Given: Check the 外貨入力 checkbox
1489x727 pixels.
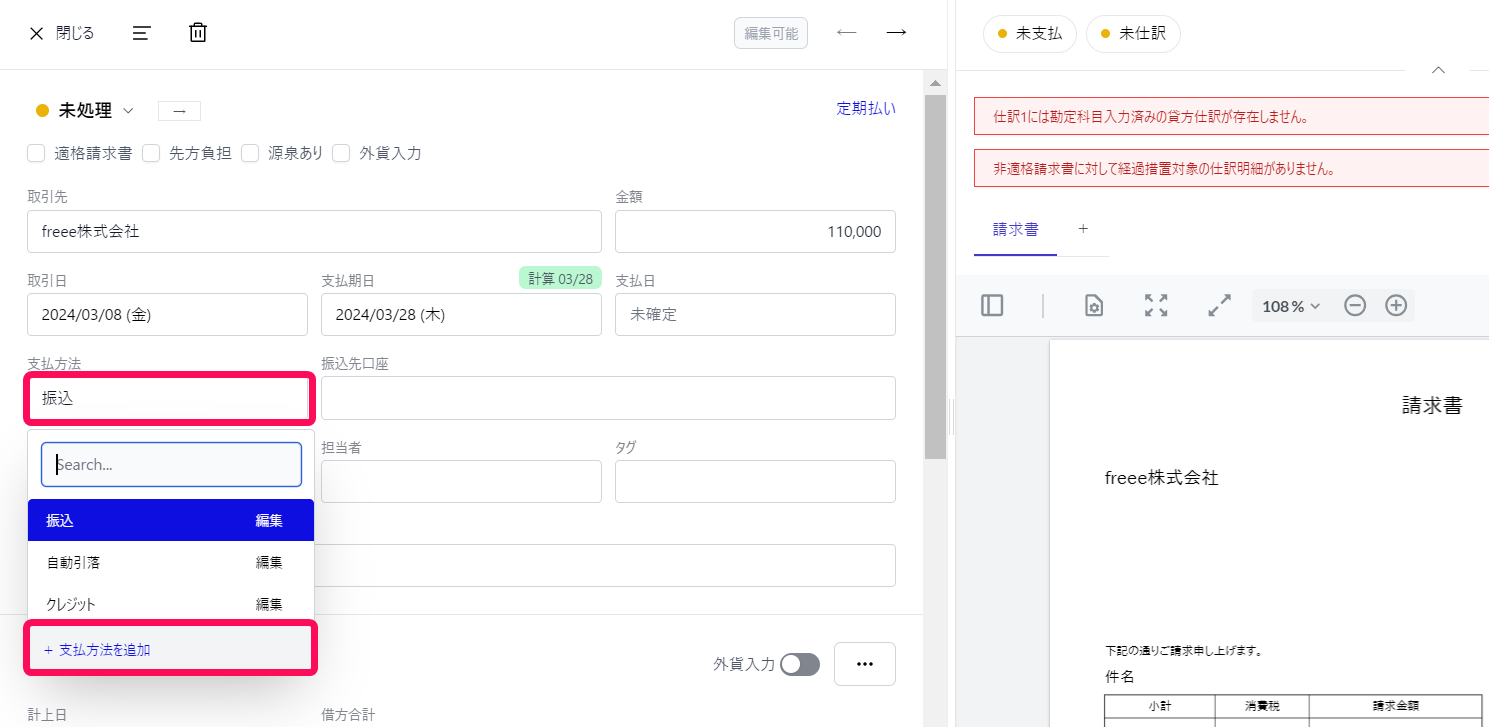Looking at the screenshot, I should point(341,153).
